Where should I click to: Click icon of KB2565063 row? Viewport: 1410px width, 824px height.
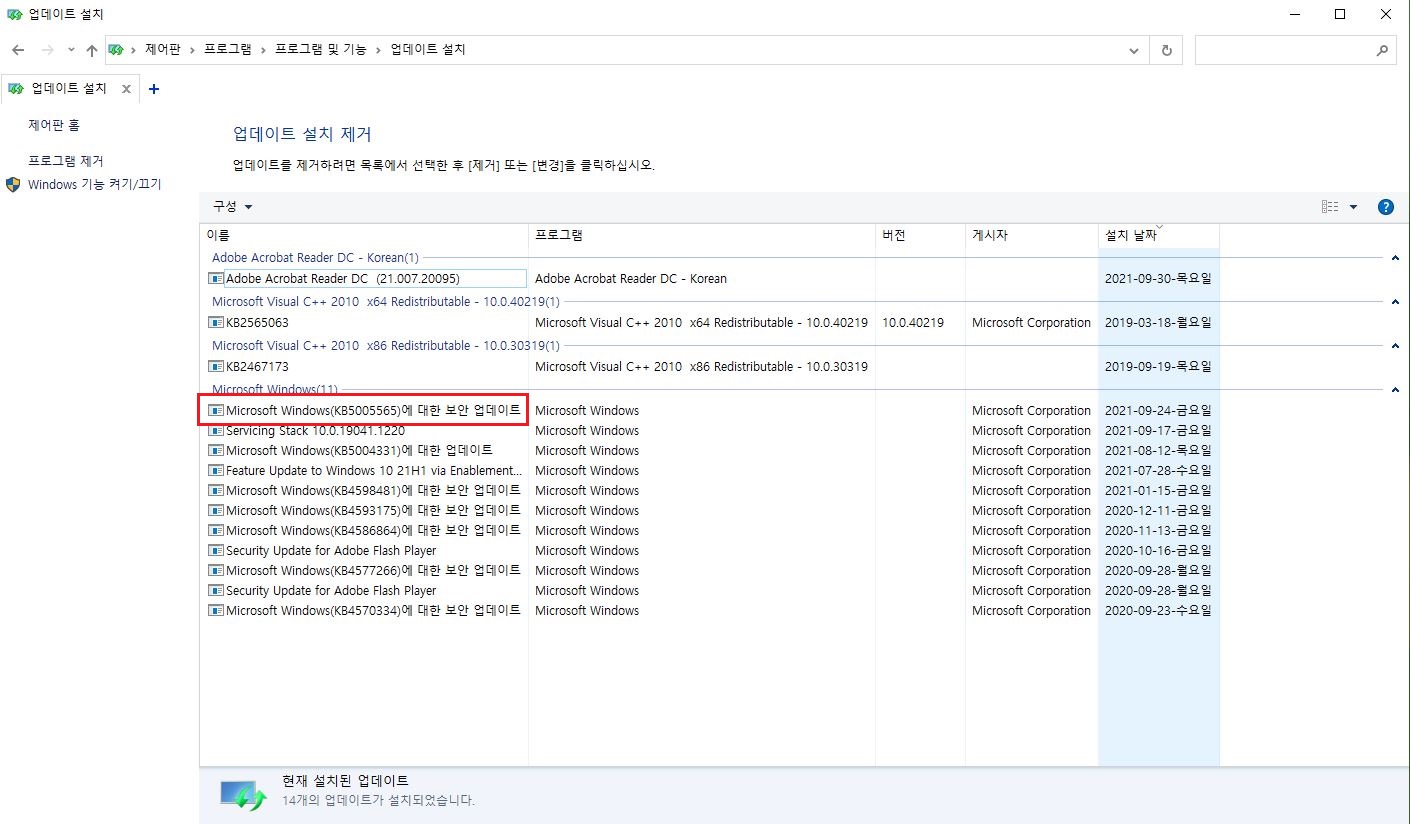pos(216,322)
